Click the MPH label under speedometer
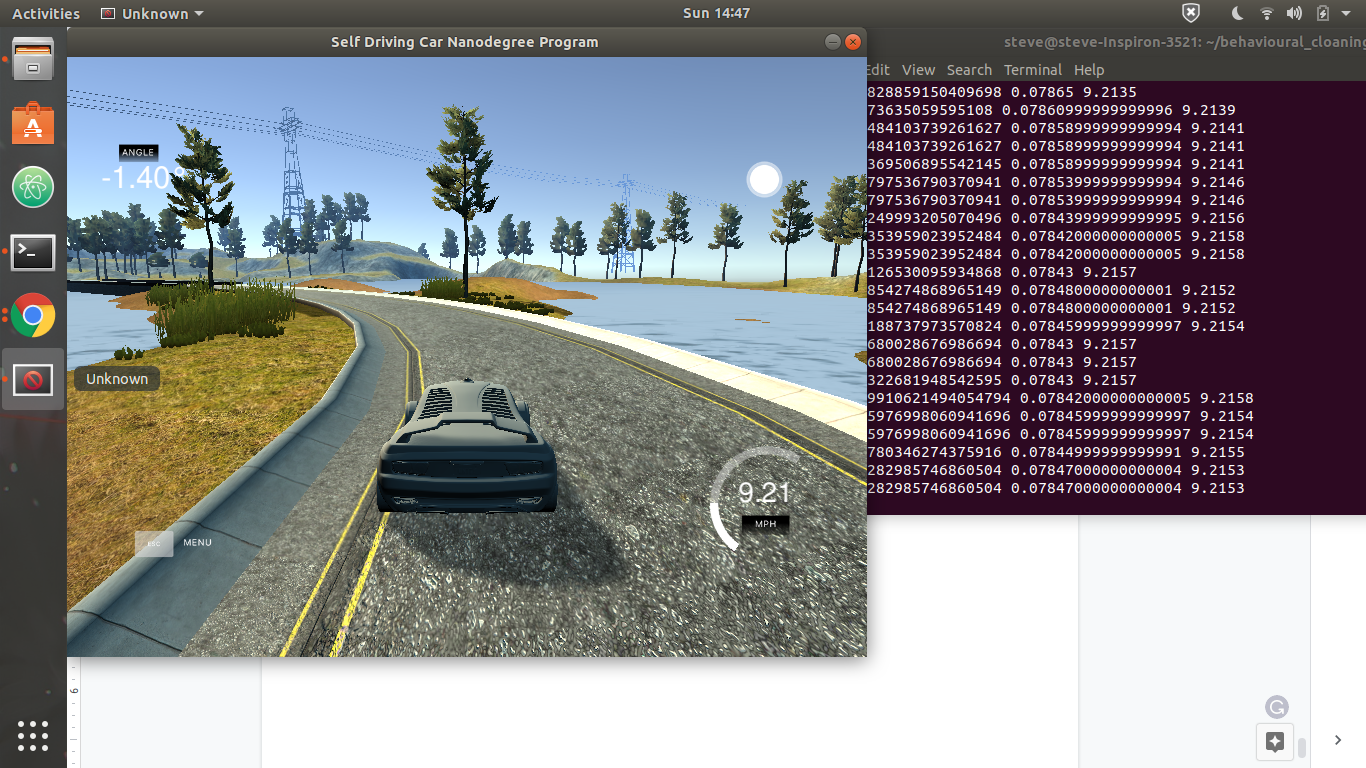The width and height of the screenshot is (1366, 768). click(x=765, y=523)
